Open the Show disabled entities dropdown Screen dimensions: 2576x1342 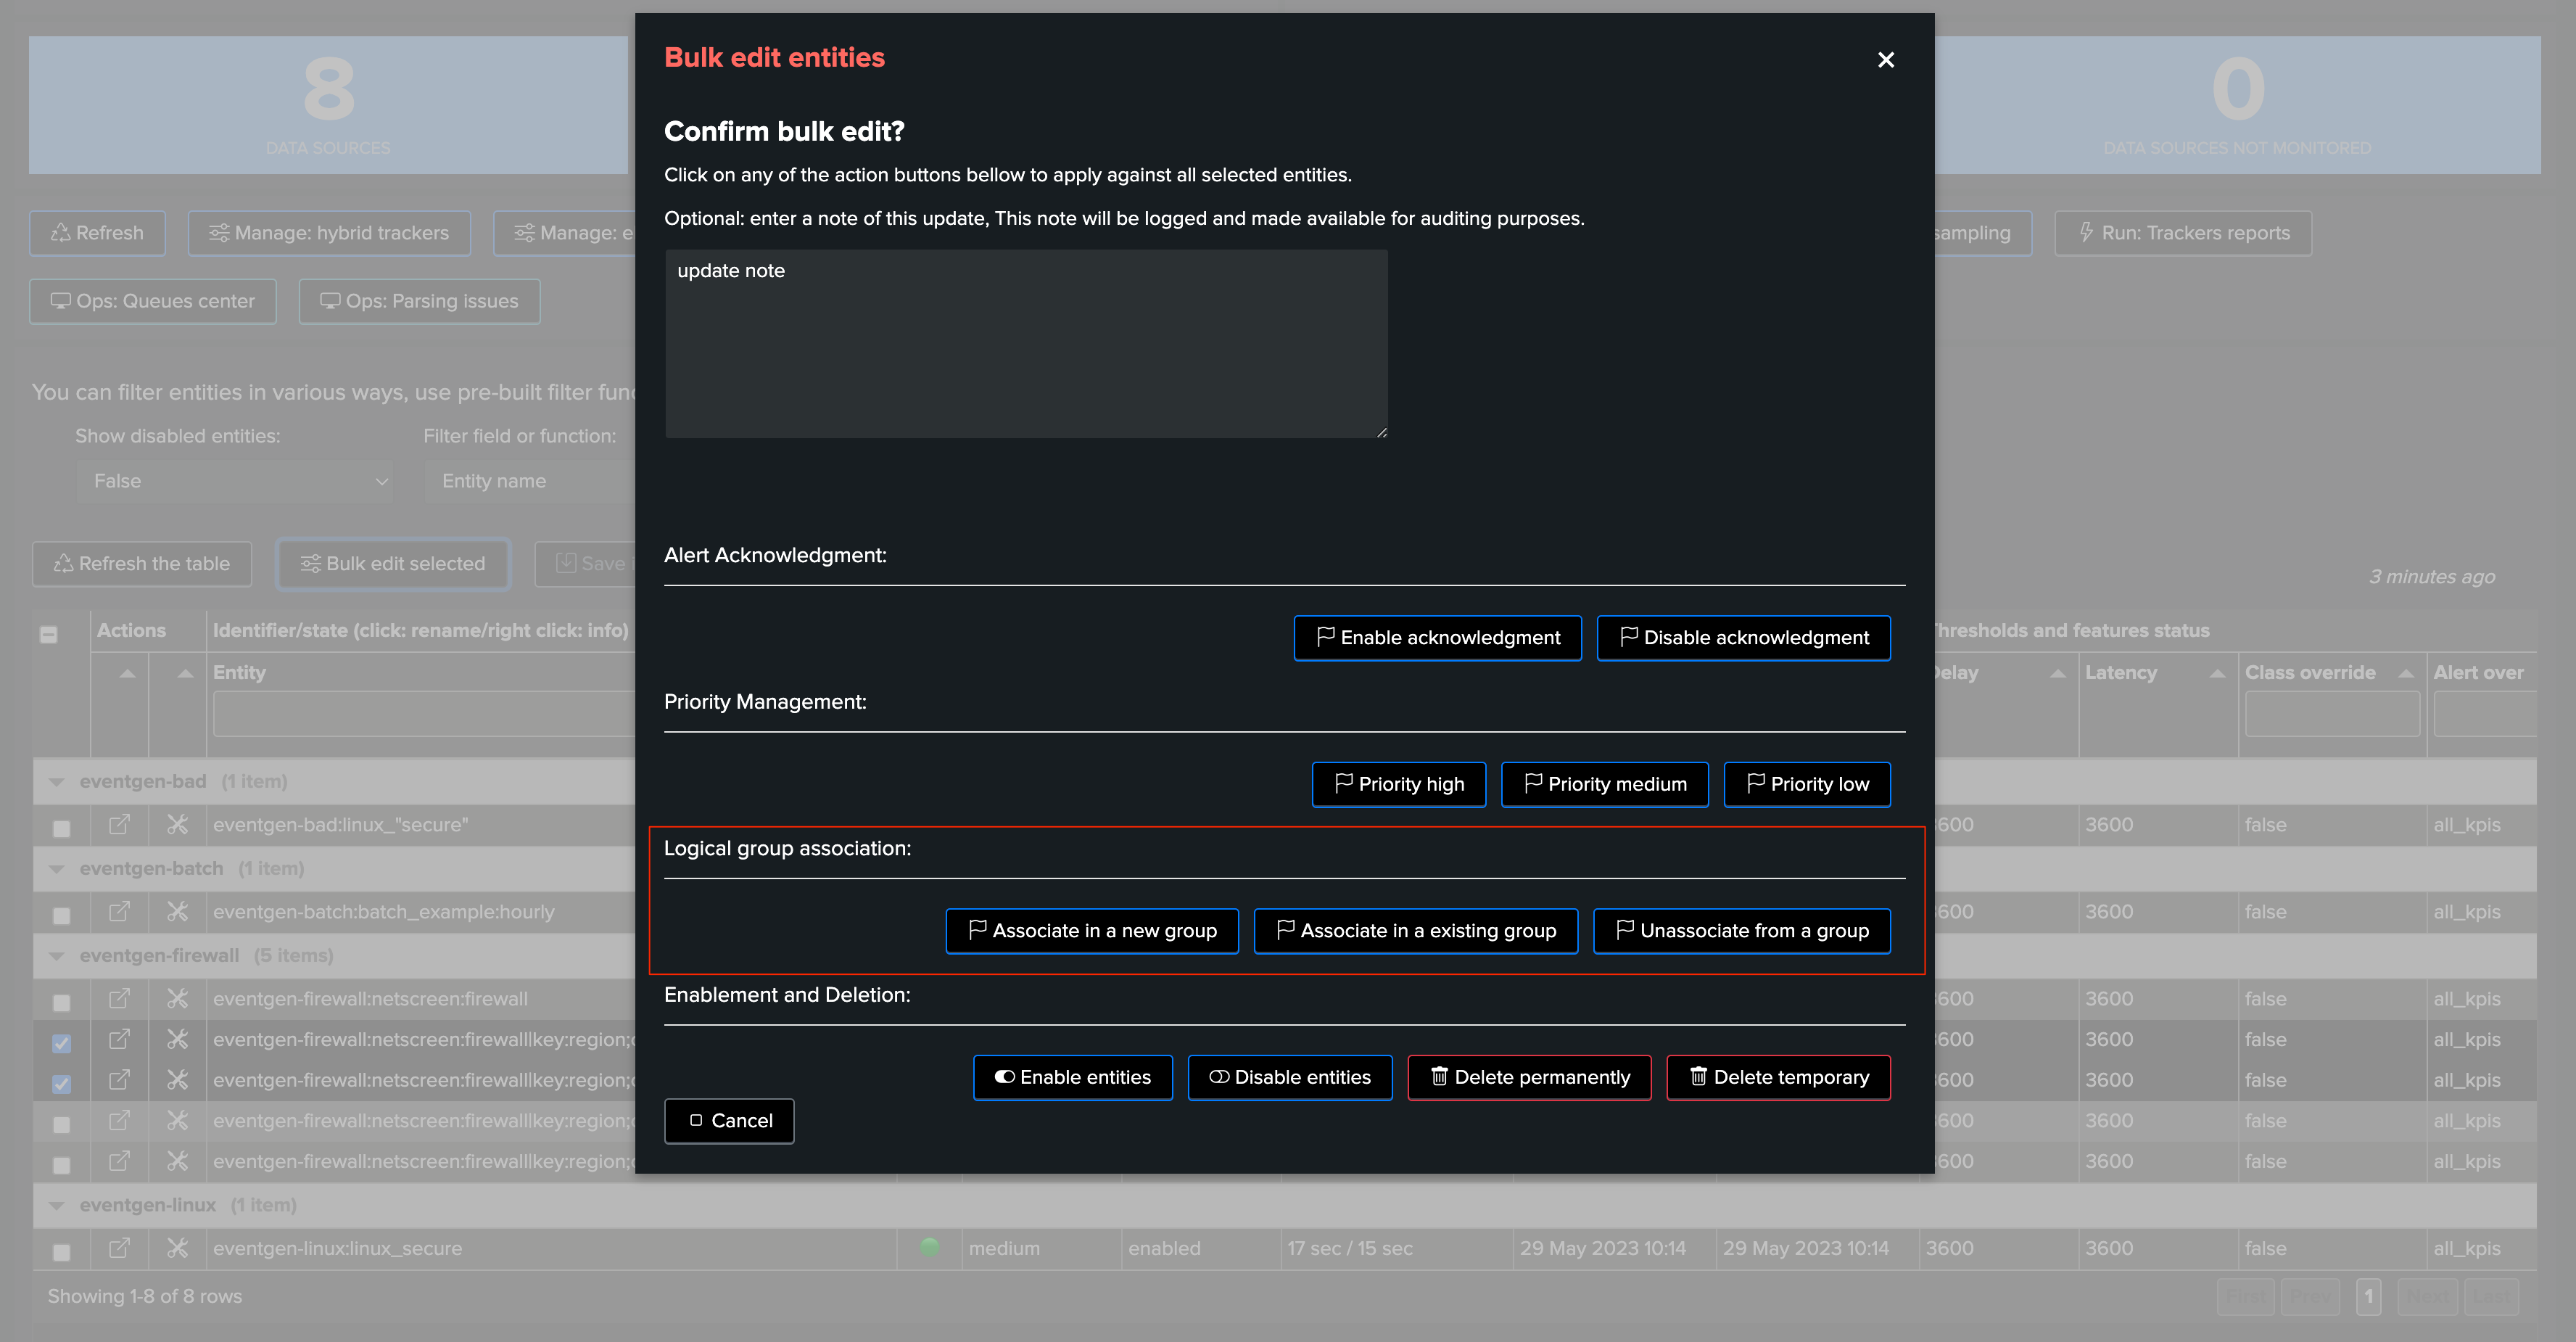(236, 481)
